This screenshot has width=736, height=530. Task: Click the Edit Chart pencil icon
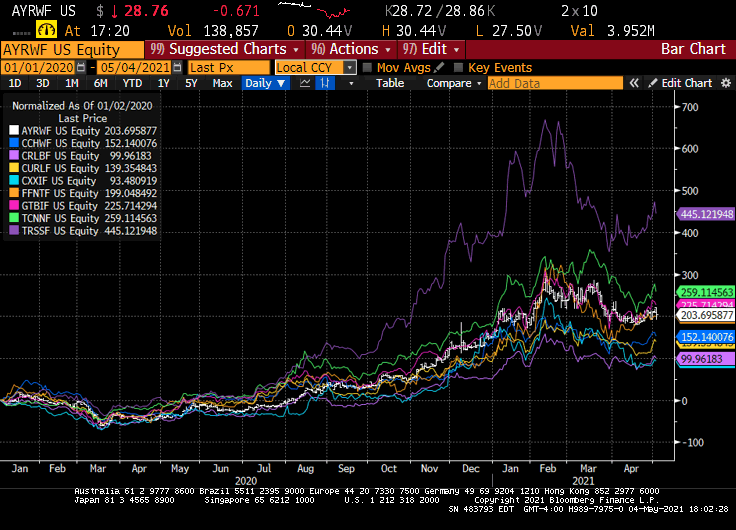coord(652,83)
